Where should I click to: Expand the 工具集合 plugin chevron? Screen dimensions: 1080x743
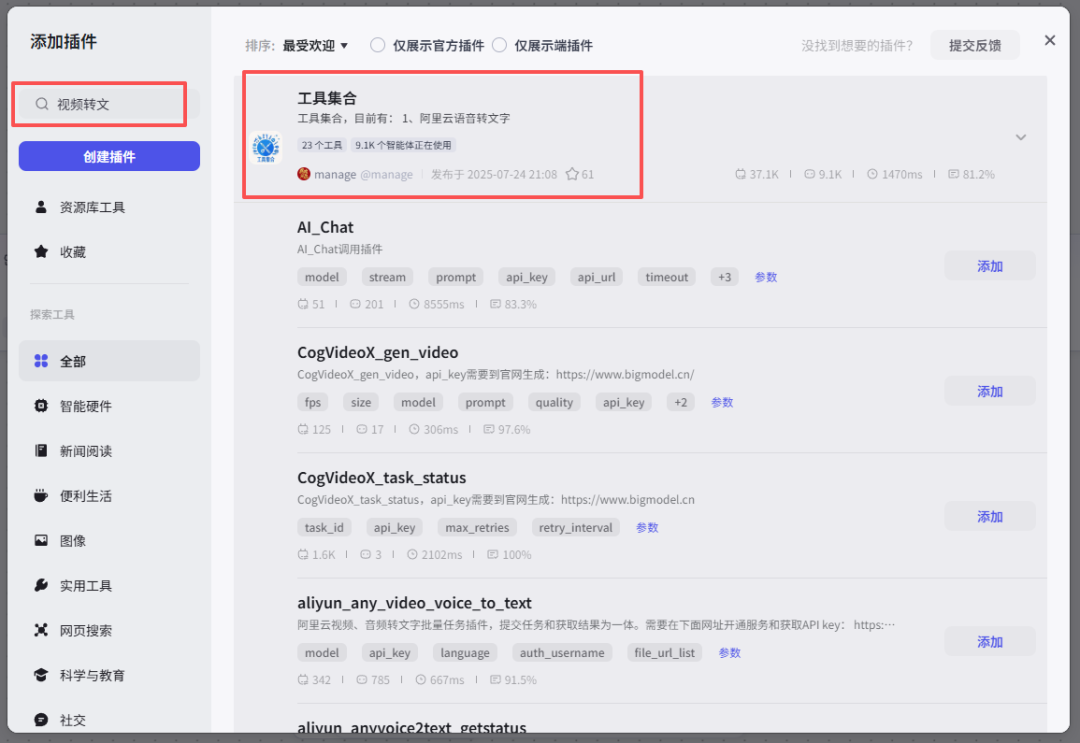(1021, 137)
